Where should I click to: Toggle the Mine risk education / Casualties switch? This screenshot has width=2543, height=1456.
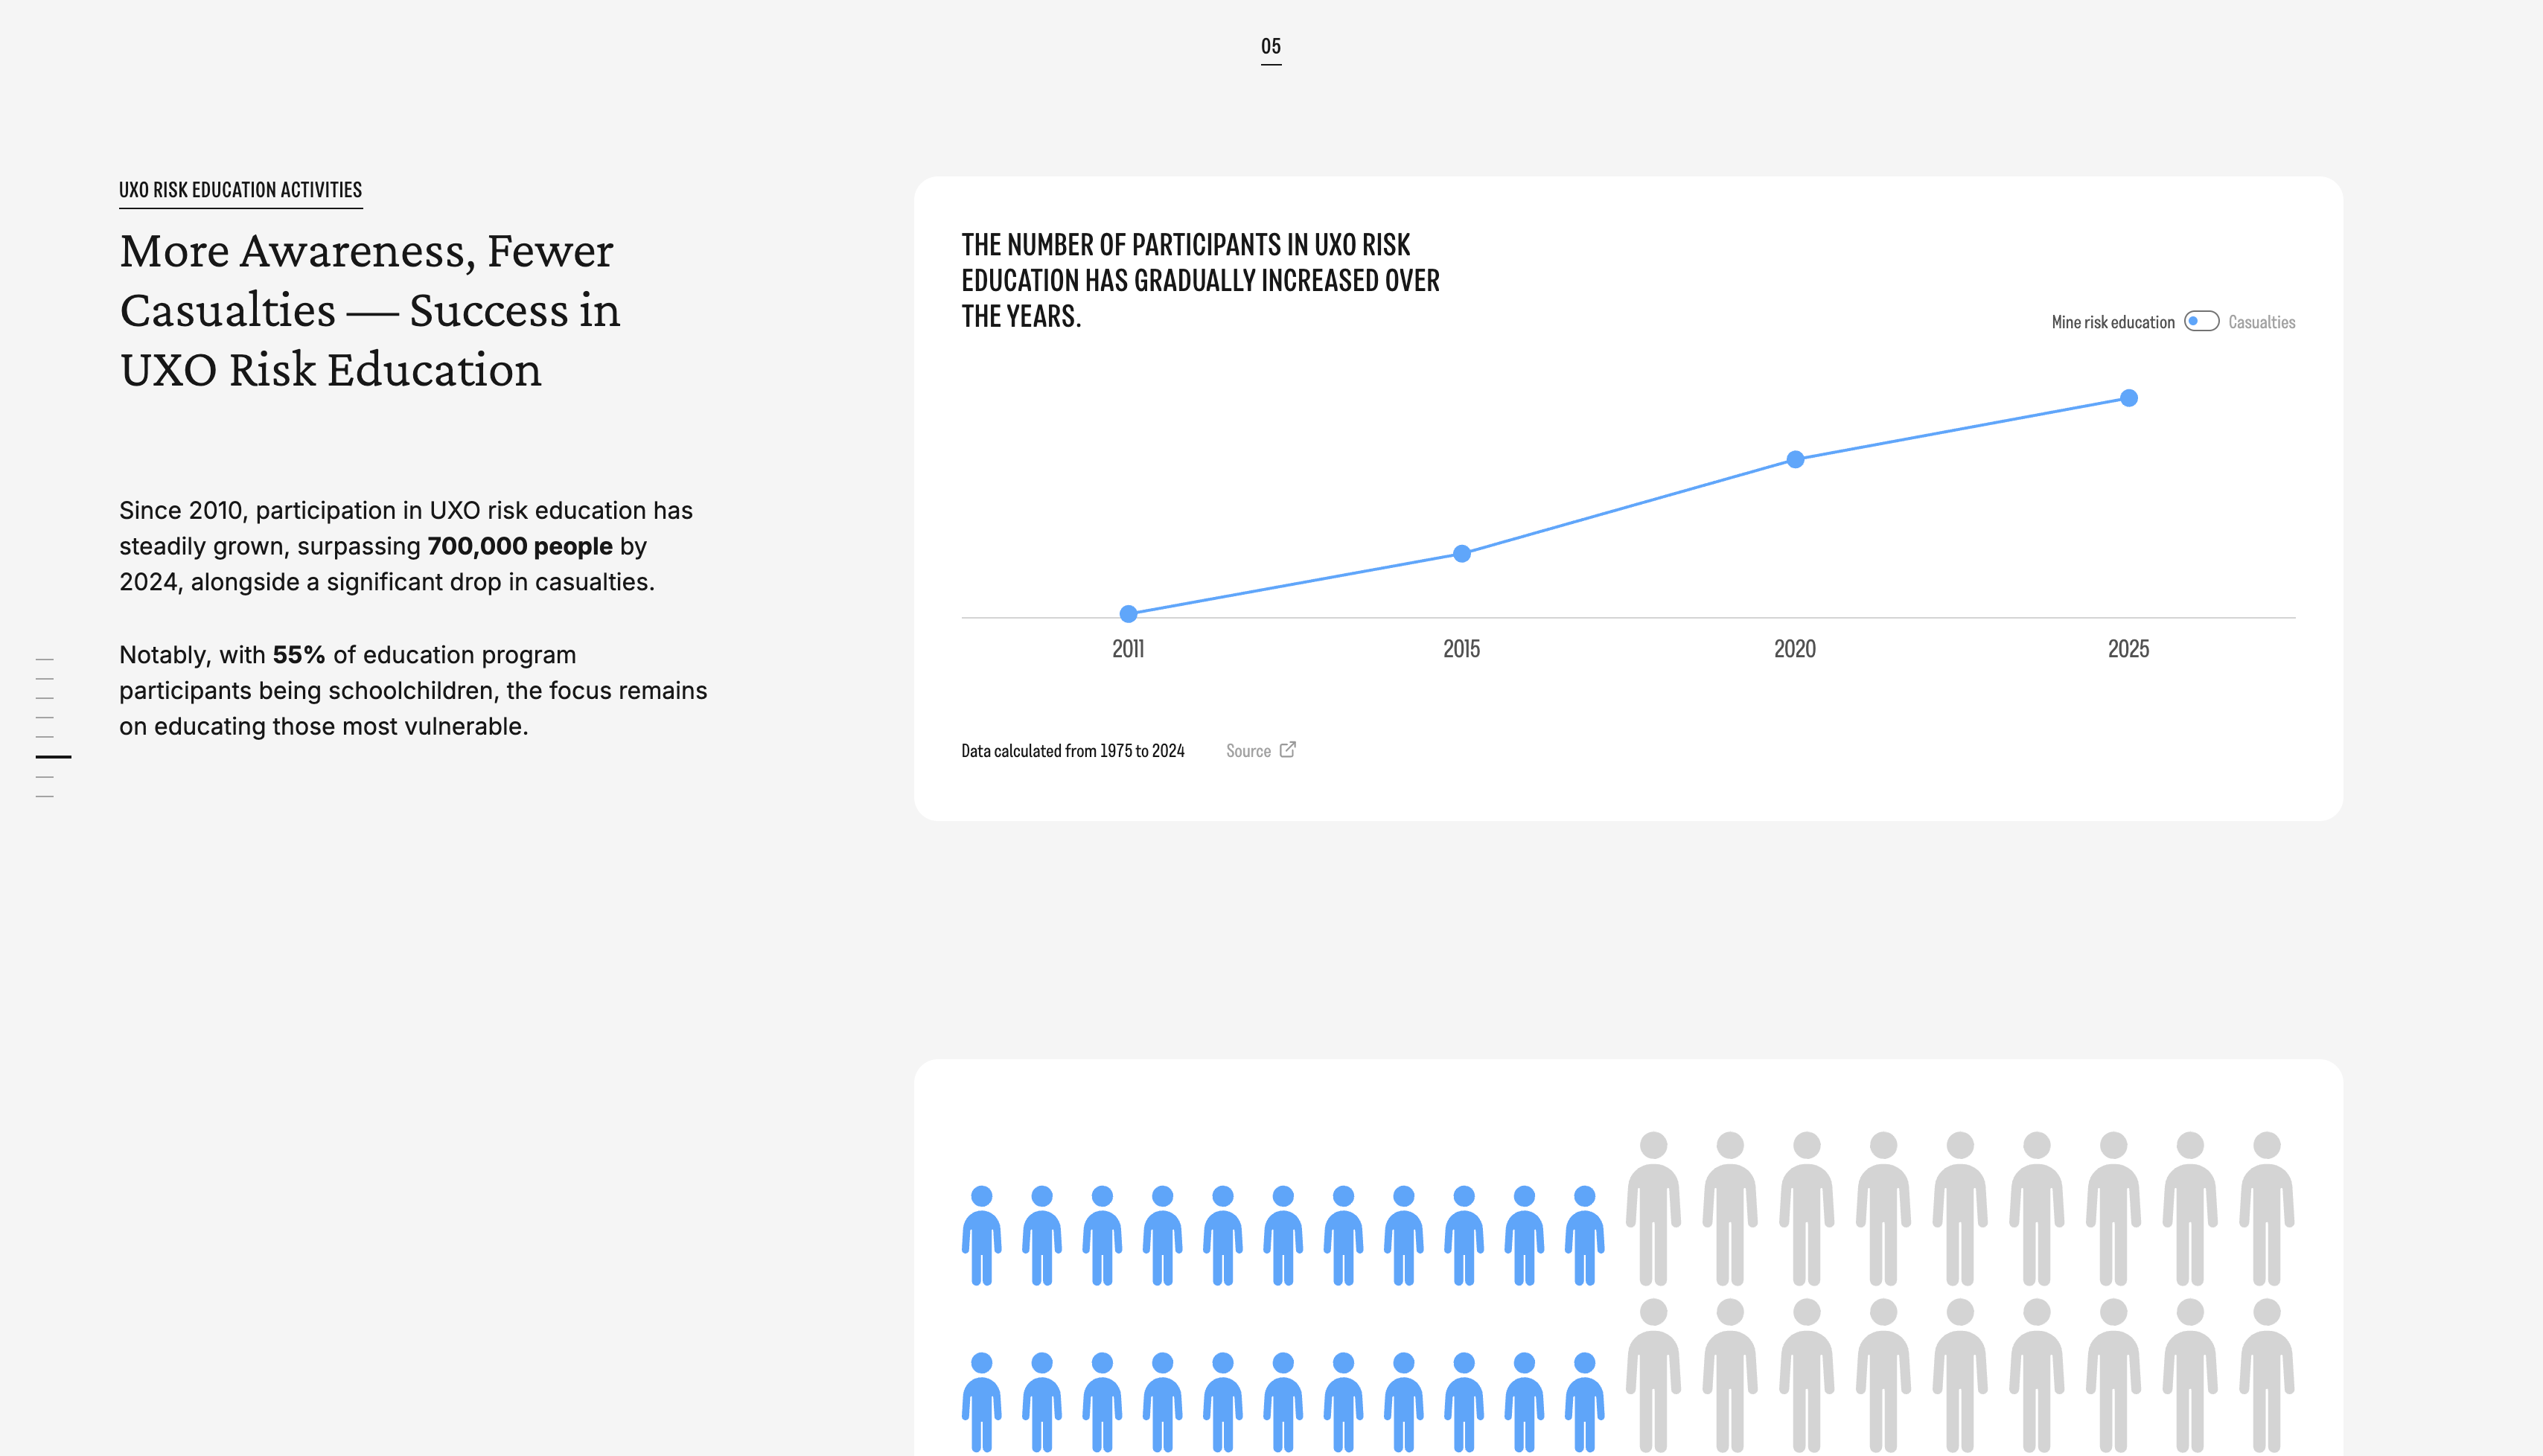pos(2201,321)
